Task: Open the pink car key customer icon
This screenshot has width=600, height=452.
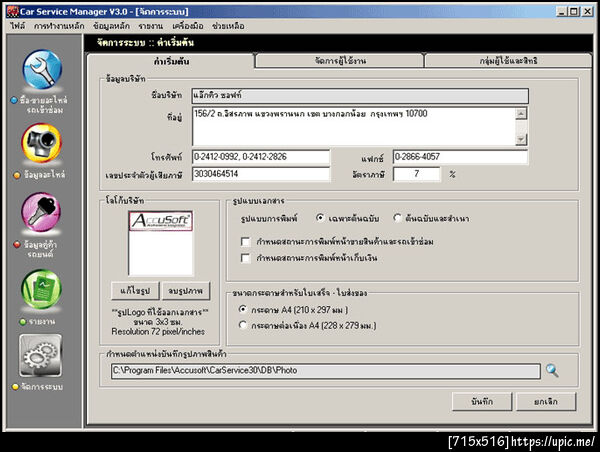Action: (x=41, y=213)
